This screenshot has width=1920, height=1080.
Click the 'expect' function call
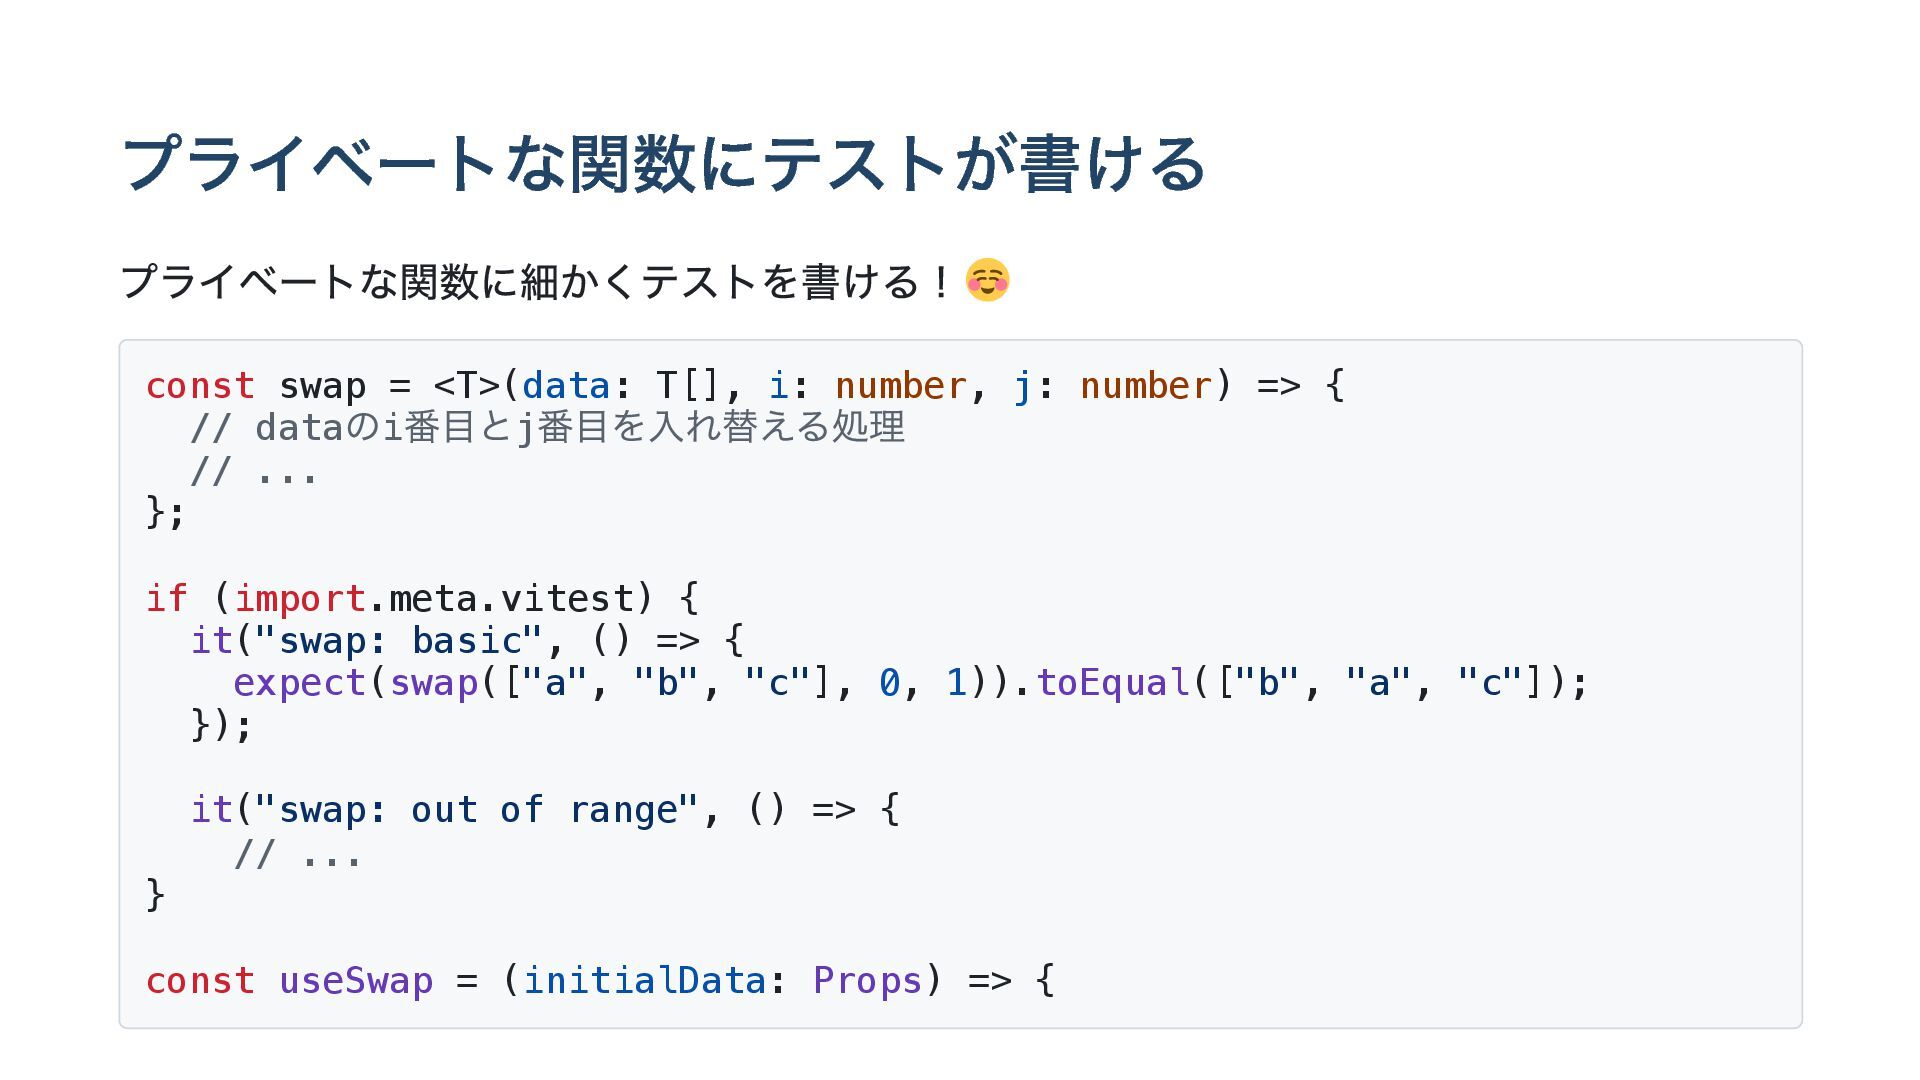[x=299, y=683]
